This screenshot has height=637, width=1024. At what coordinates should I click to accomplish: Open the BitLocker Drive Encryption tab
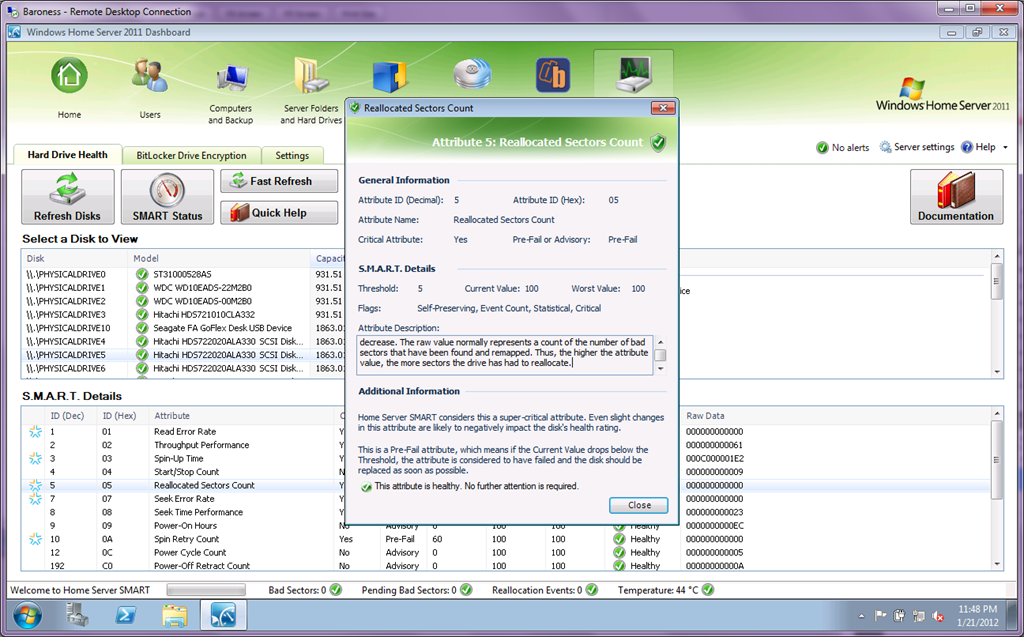pyautogui.click(x=191, y=155)
